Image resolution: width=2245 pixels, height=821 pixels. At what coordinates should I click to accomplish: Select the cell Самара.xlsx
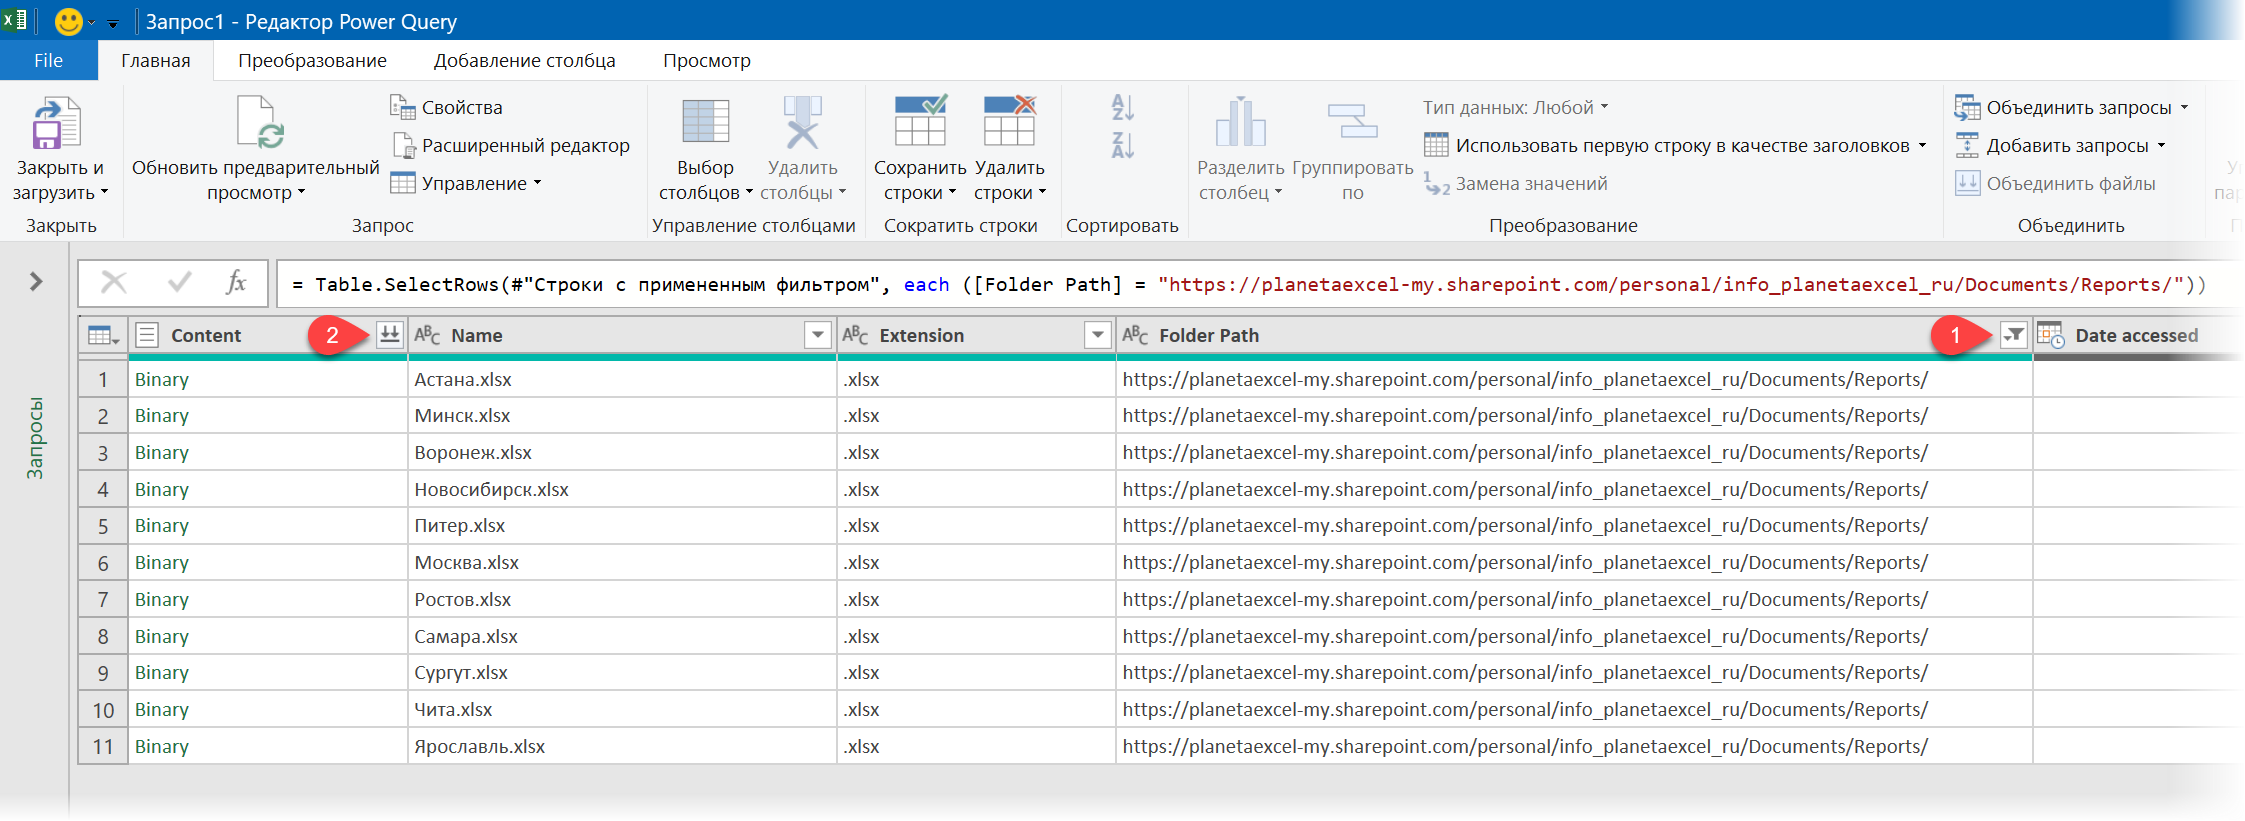622,636
